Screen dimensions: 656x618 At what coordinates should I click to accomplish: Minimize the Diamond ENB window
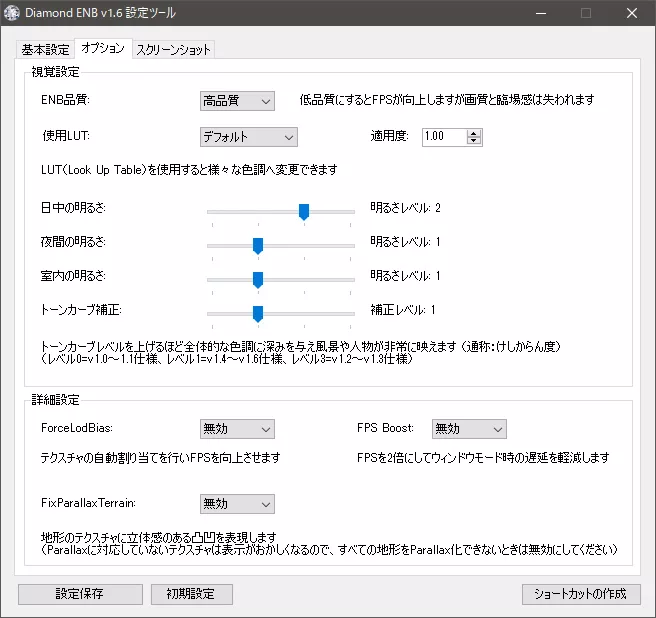[541, 13]
